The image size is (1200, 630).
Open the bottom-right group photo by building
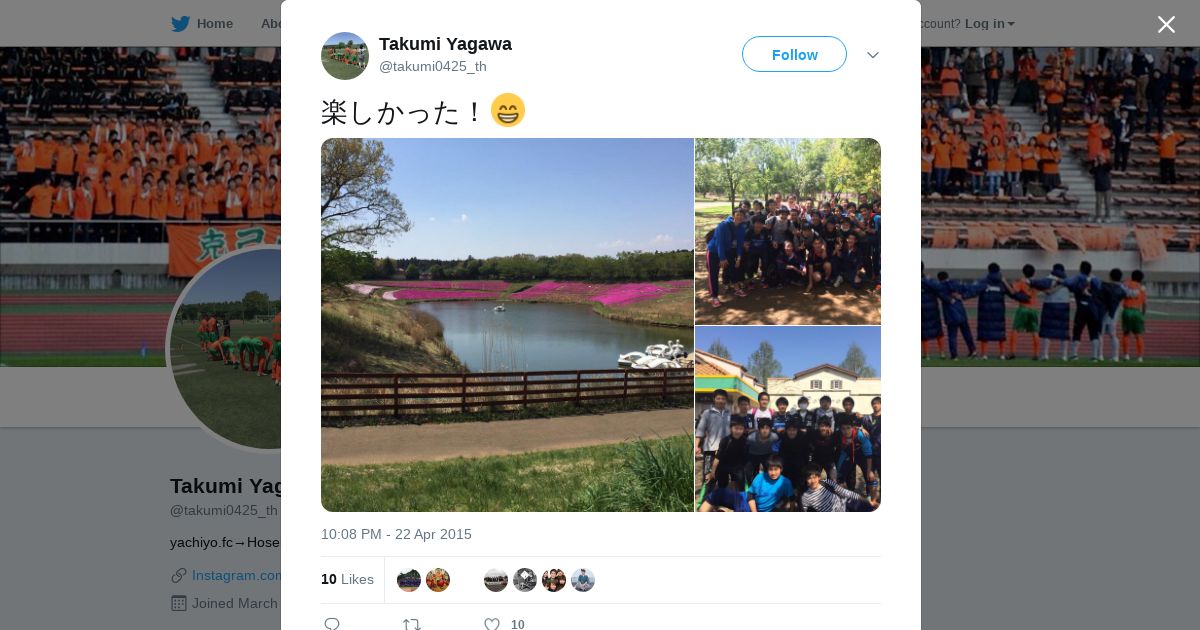pyautogui.click(x=788, y=419)
